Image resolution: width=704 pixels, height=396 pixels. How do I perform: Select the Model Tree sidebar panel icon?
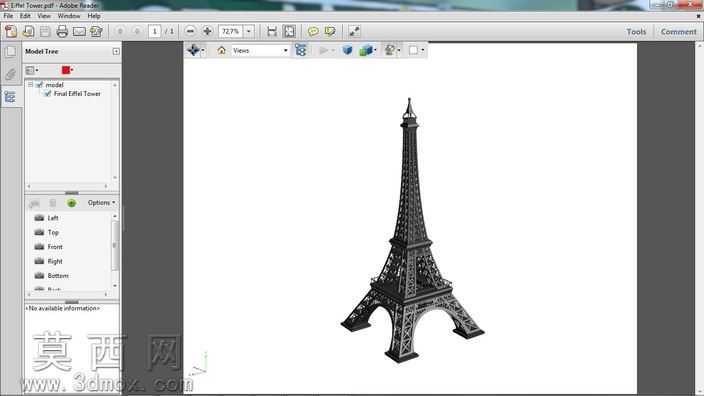pyautogui.click(x=10, y=97)
